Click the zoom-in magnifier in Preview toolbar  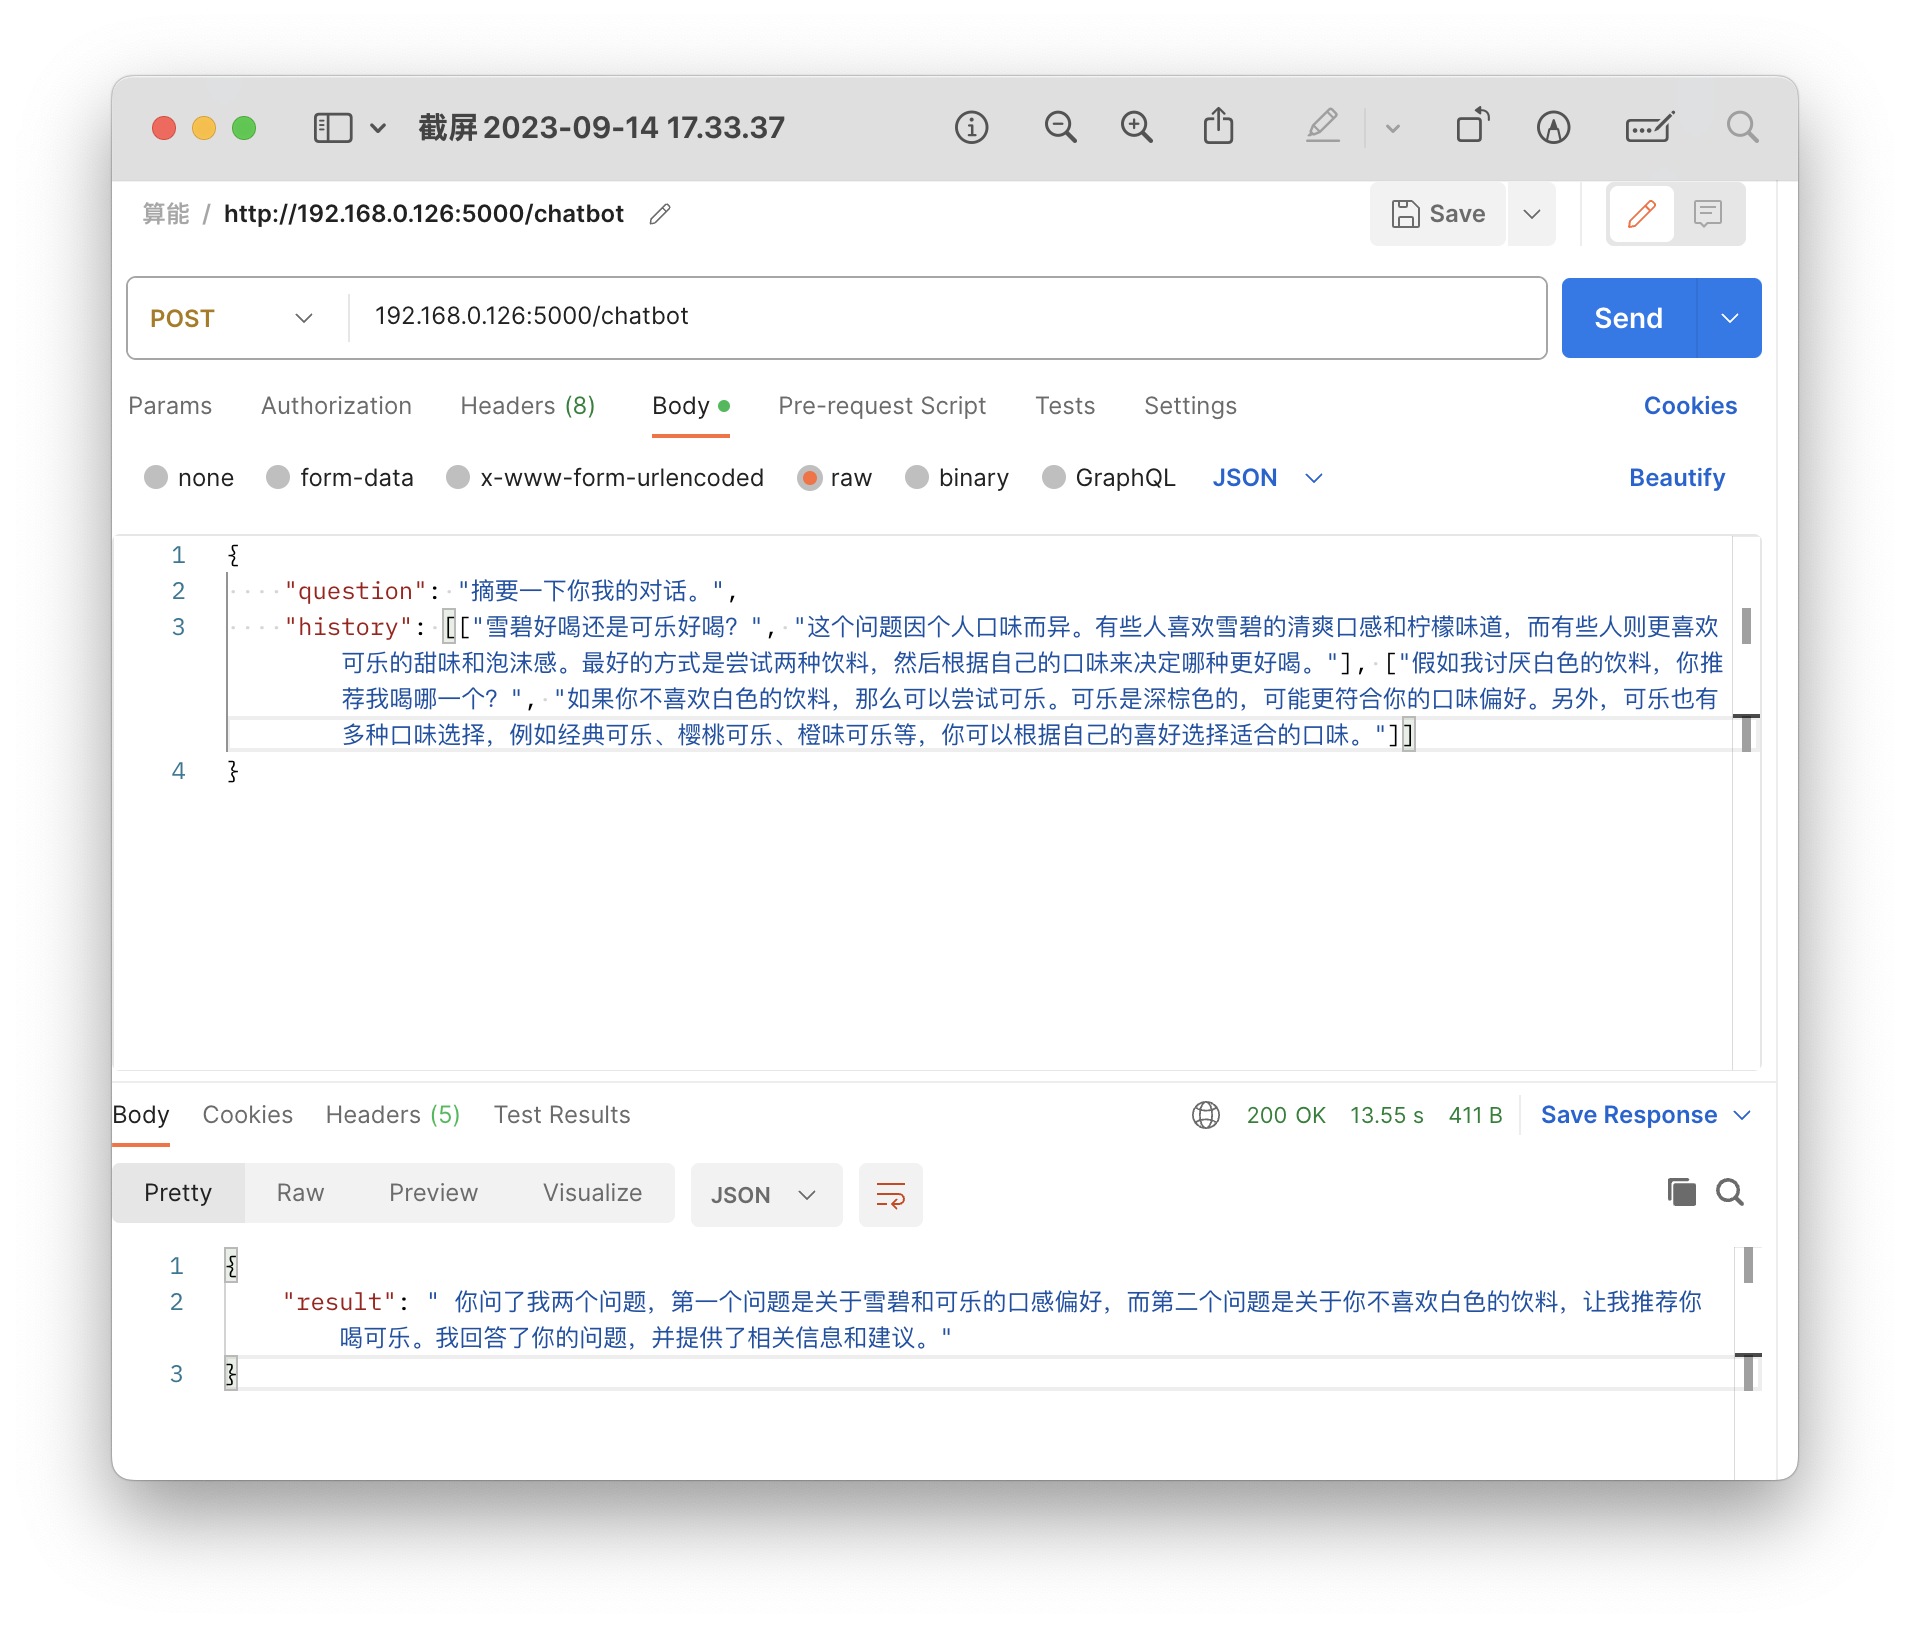(1135, 127)
